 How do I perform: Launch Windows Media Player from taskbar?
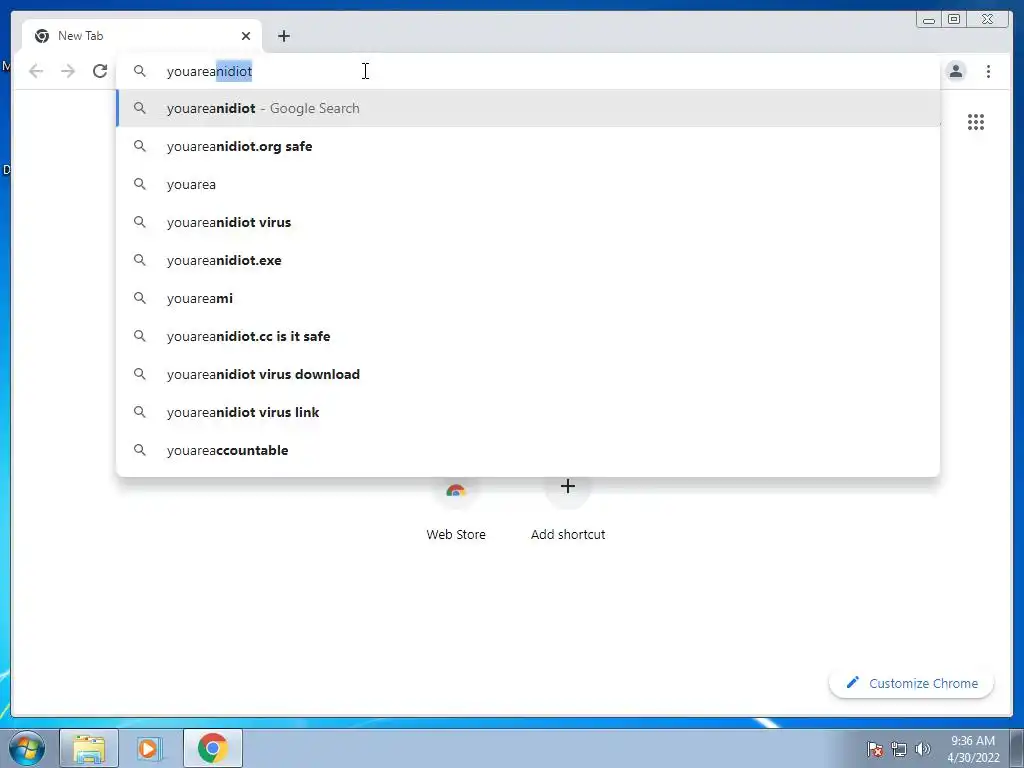[150, 748]
